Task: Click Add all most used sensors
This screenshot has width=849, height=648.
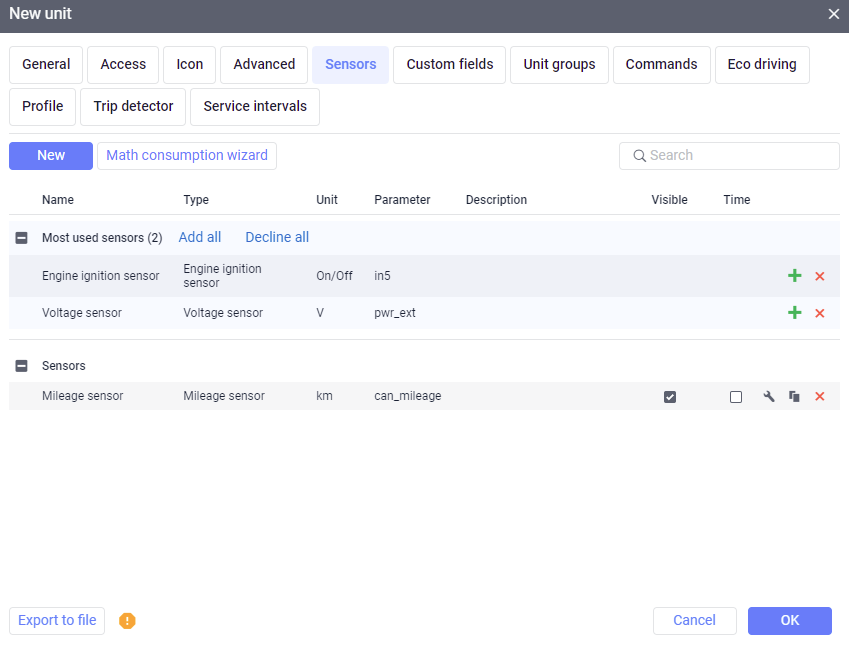Action: tap(200, 237)
